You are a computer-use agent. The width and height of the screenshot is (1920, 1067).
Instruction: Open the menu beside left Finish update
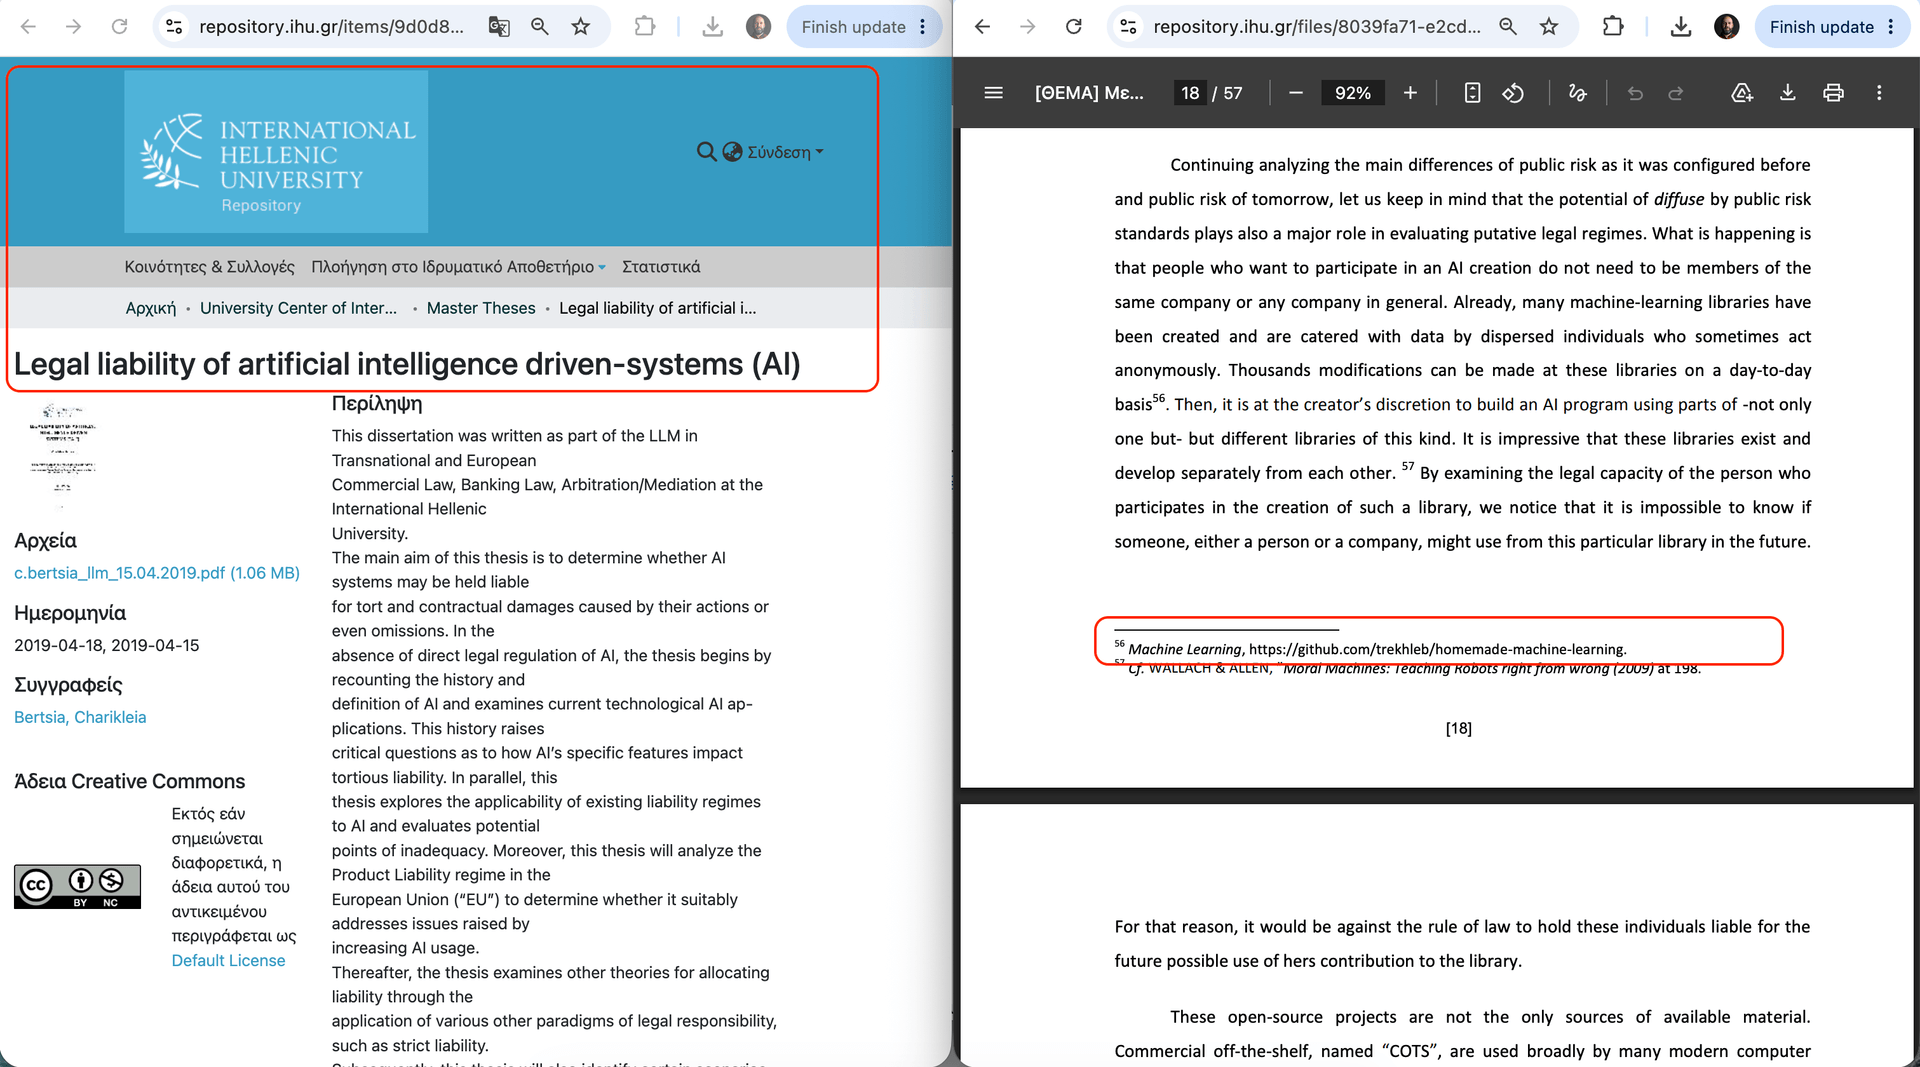pyautogui.click(x=923, y=27)
